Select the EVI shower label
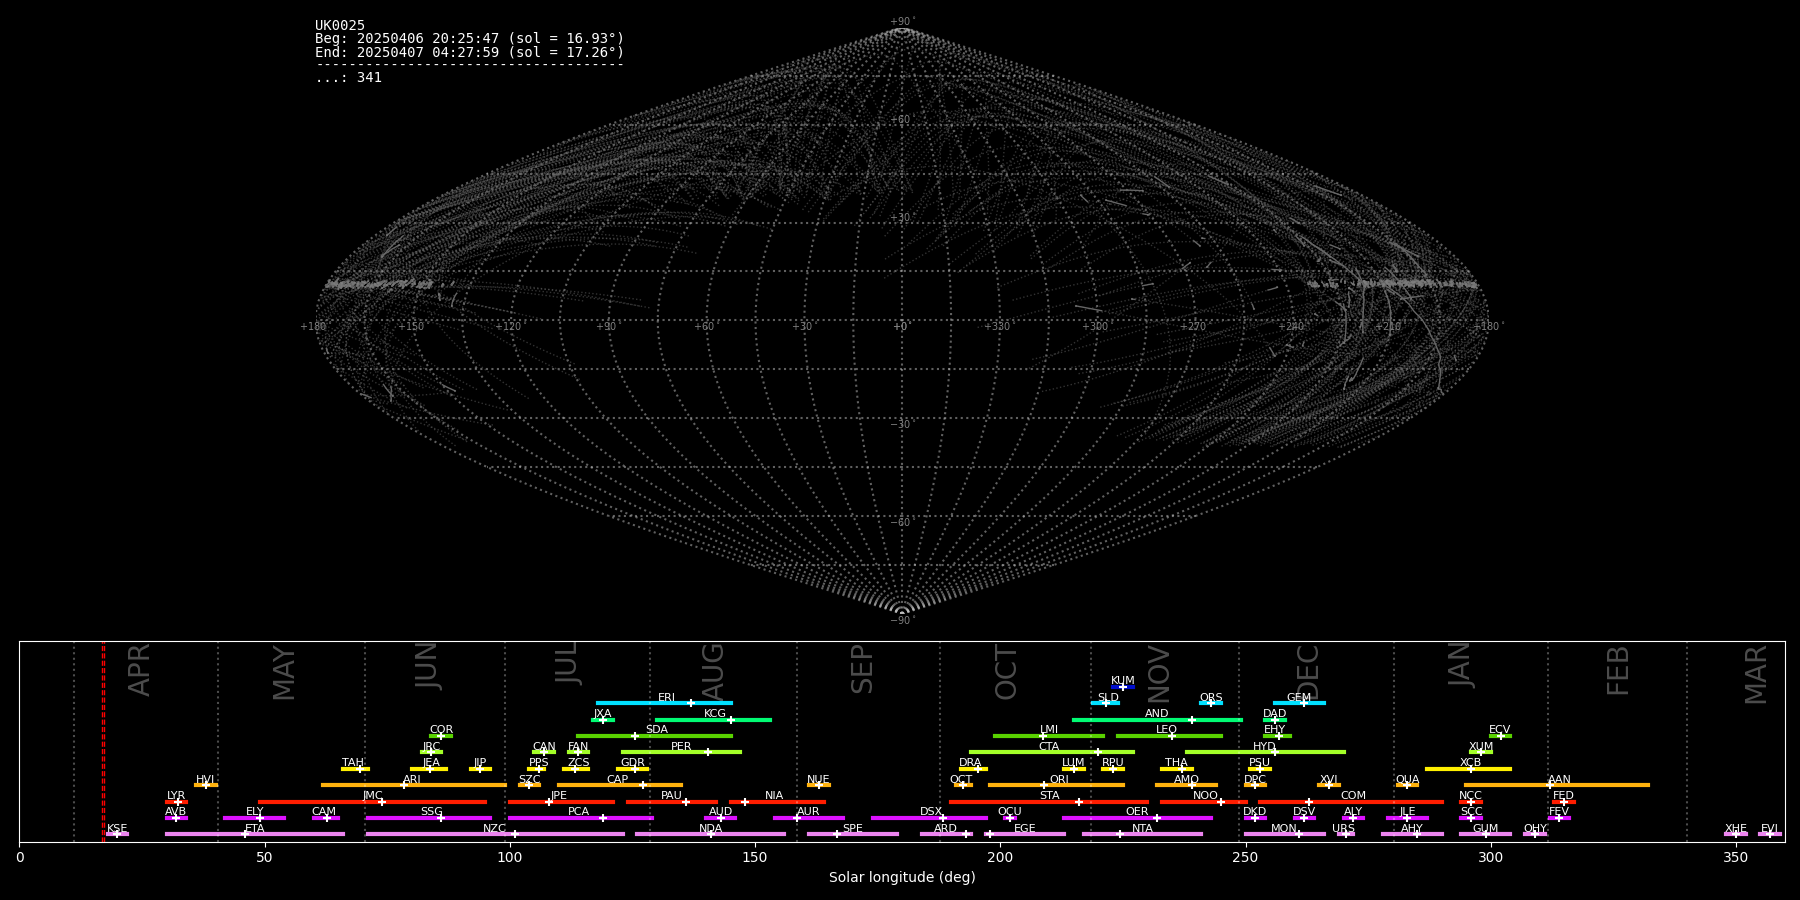 coord(1769,829)
